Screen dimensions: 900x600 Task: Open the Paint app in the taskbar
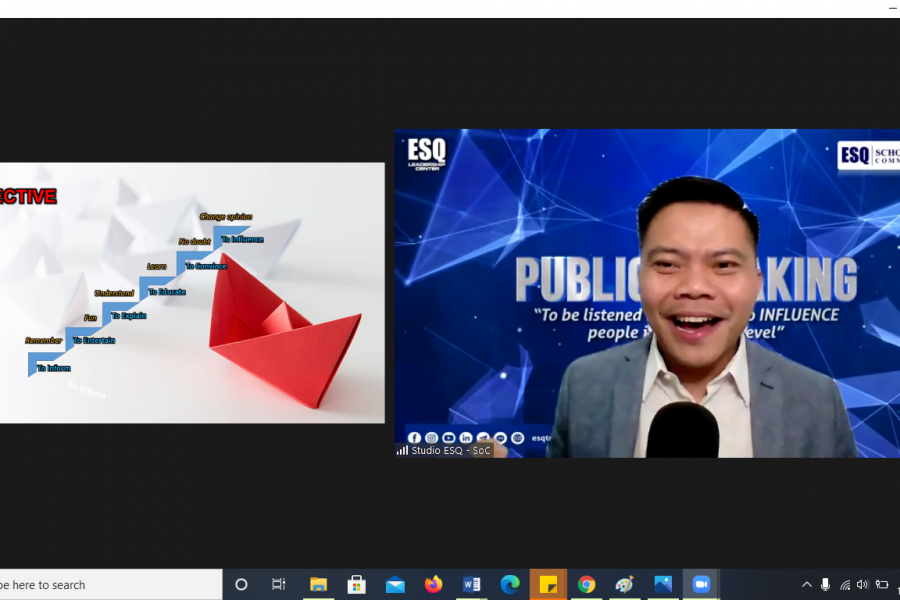pyautogui.click(x=625, y=585)
